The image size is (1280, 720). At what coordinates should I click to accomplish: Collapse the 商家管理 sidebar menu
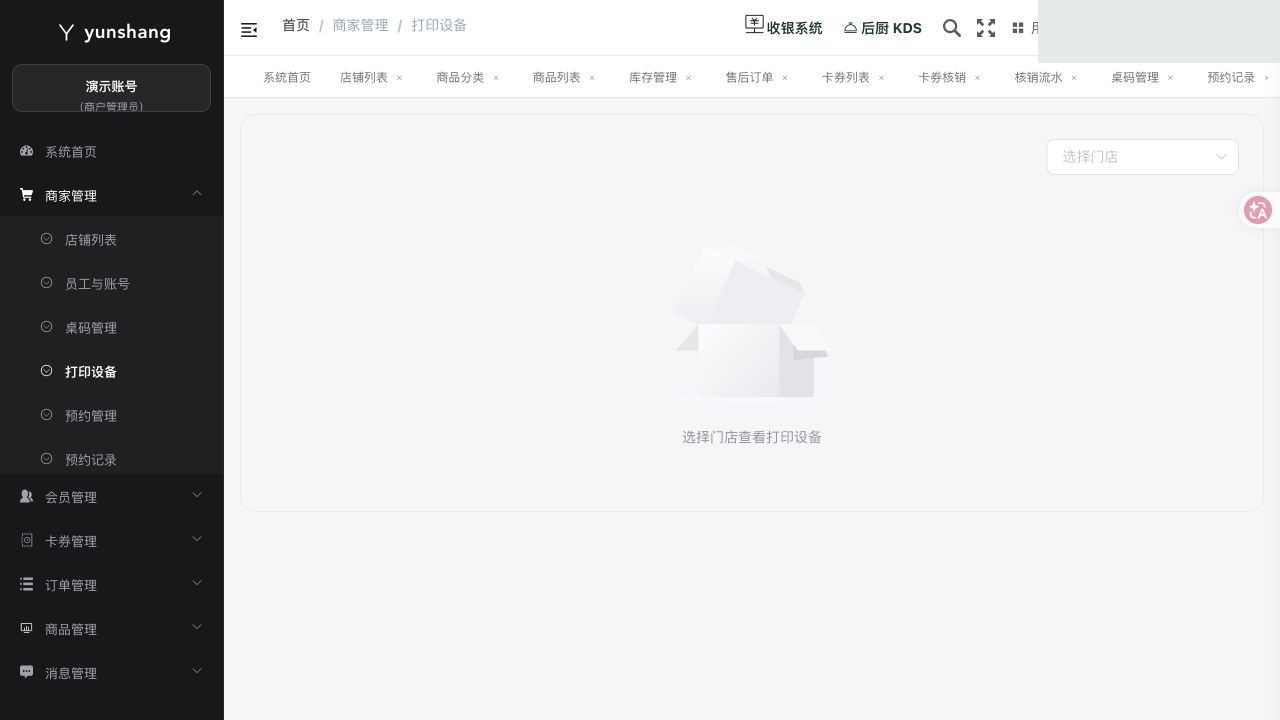click(111, 196)
